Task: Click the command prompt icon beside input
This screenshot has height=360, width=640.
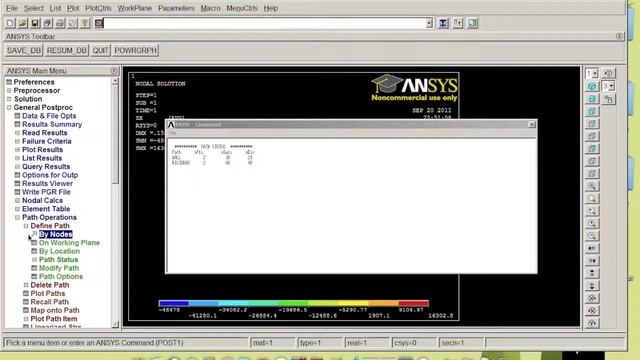Action: click(99, 23)
